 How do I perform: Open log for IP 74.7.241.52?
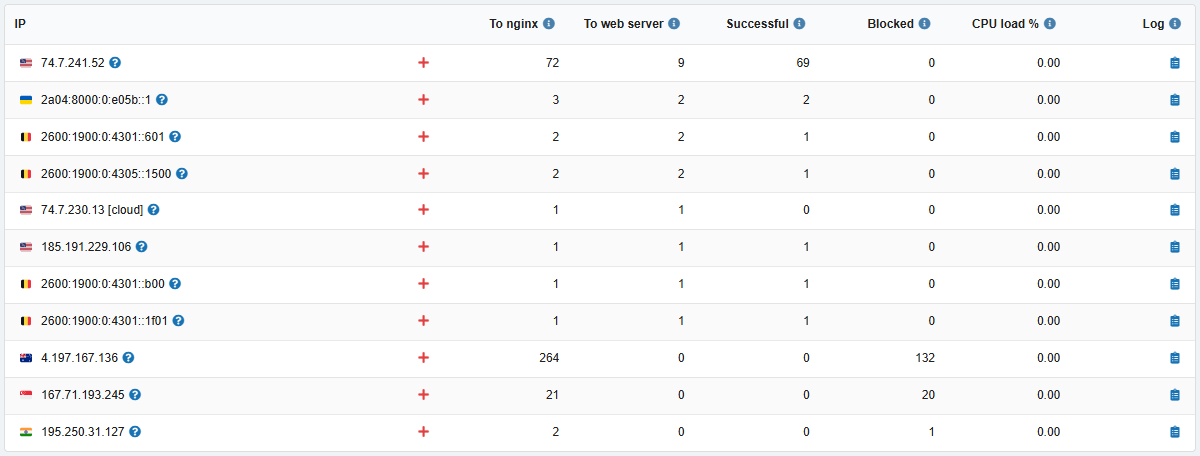1175,63
